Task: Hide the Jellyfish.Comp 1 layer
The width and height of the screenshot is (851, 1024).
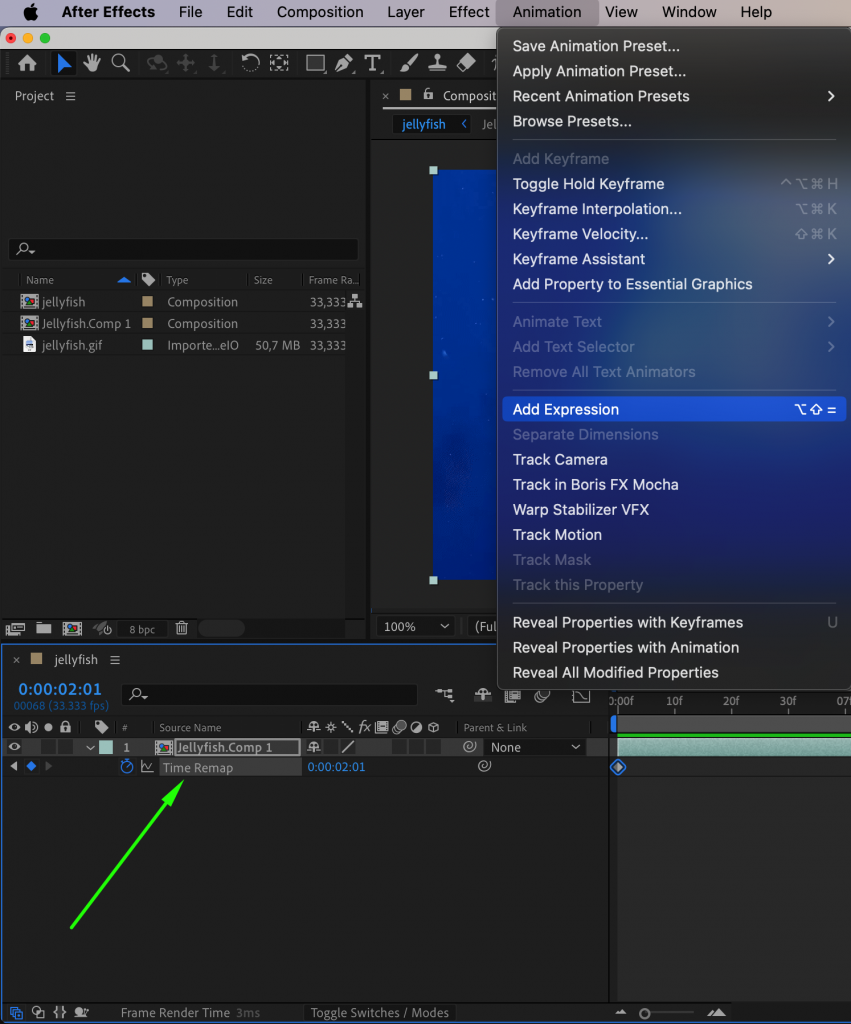Action: [x=13, y=747]
